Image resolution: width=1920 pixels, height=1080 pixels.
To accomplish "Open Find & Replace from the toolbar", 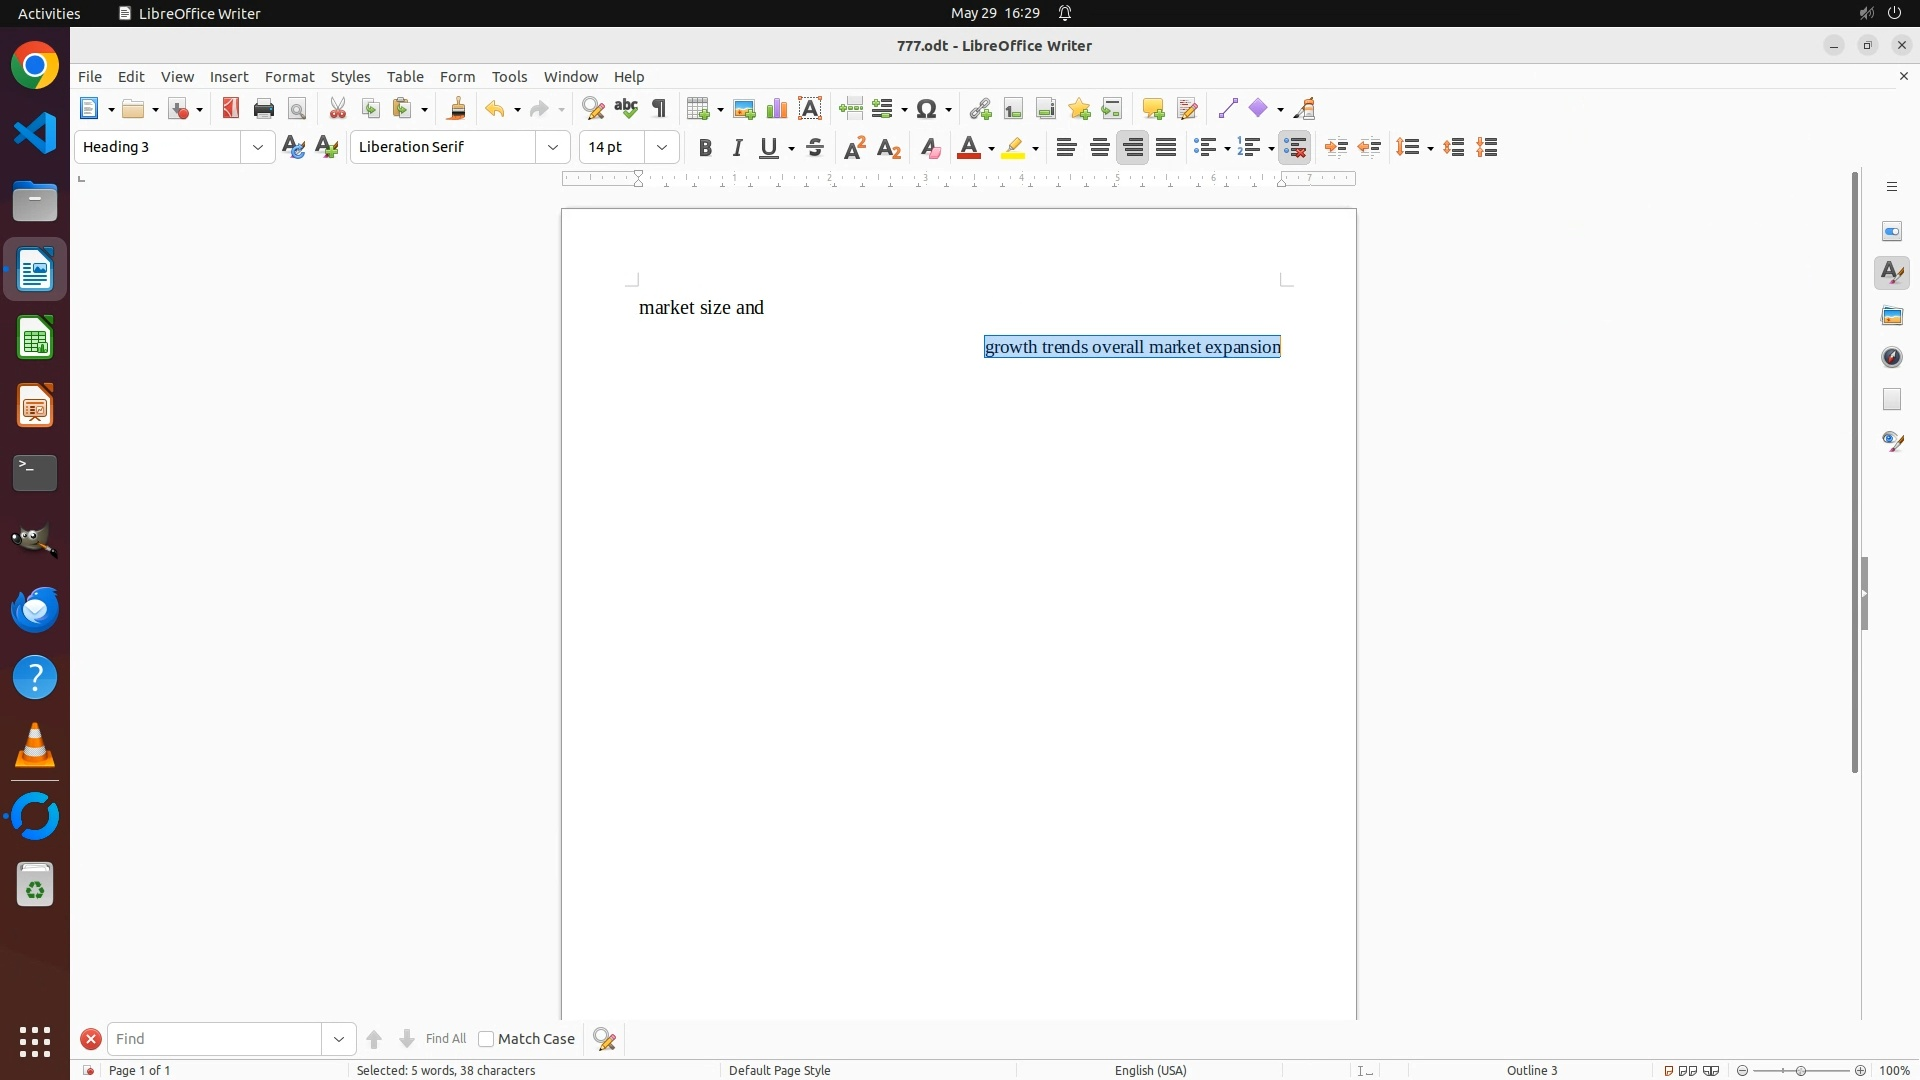I will [593, 109].
